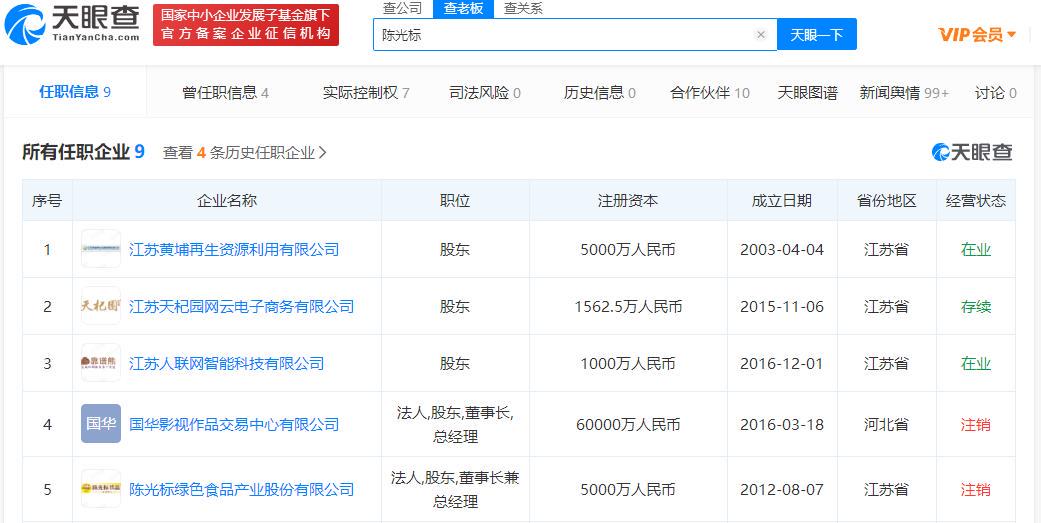Open the 司法风险 0 tab
The width and height of the screenshot is (1041, 523).
(485, 93)
